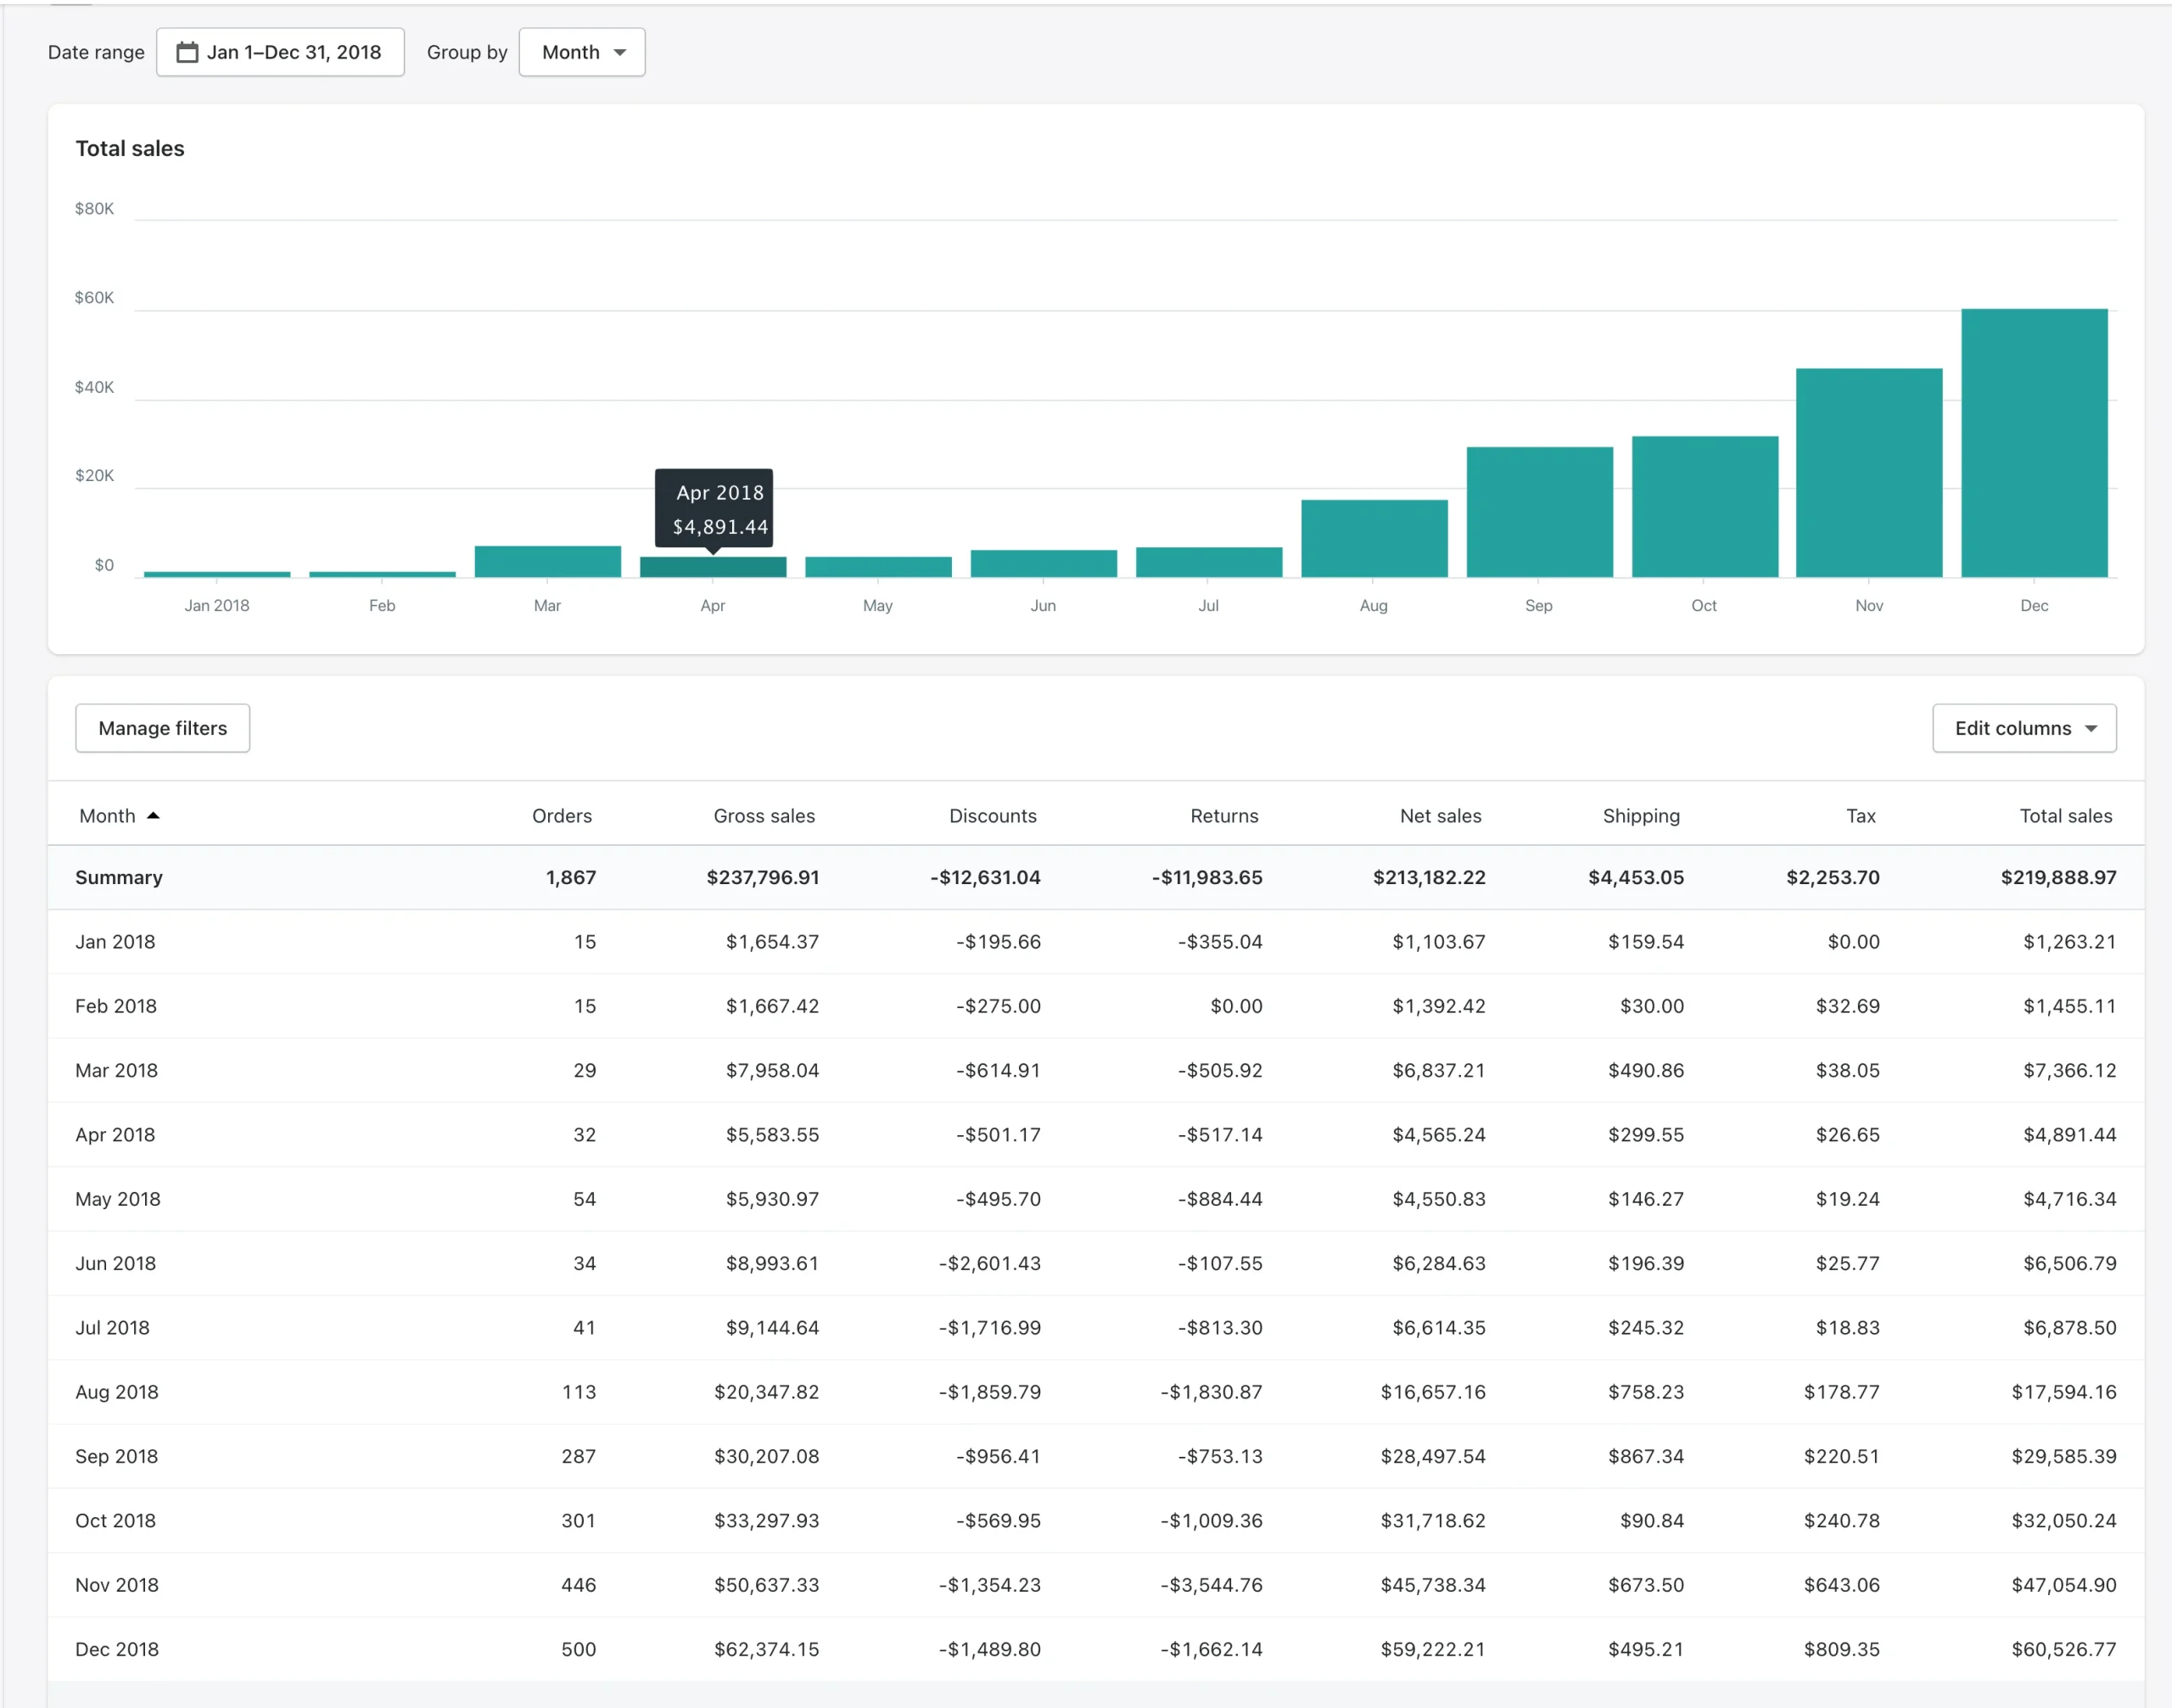Click Oct 2018 shipping value $90.84
This screenshot has height=1708, width=2172.
[1652, 1520]
